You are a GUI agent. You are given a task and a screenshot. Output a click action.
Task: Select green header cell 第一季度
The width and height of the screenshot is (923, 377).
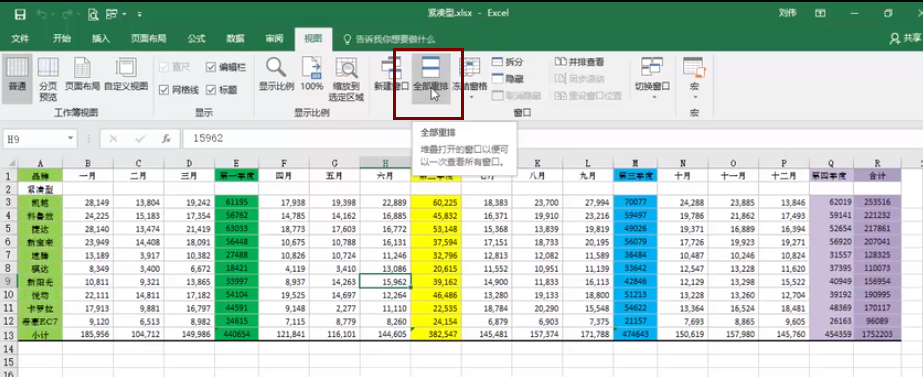[x=236, y=175]
